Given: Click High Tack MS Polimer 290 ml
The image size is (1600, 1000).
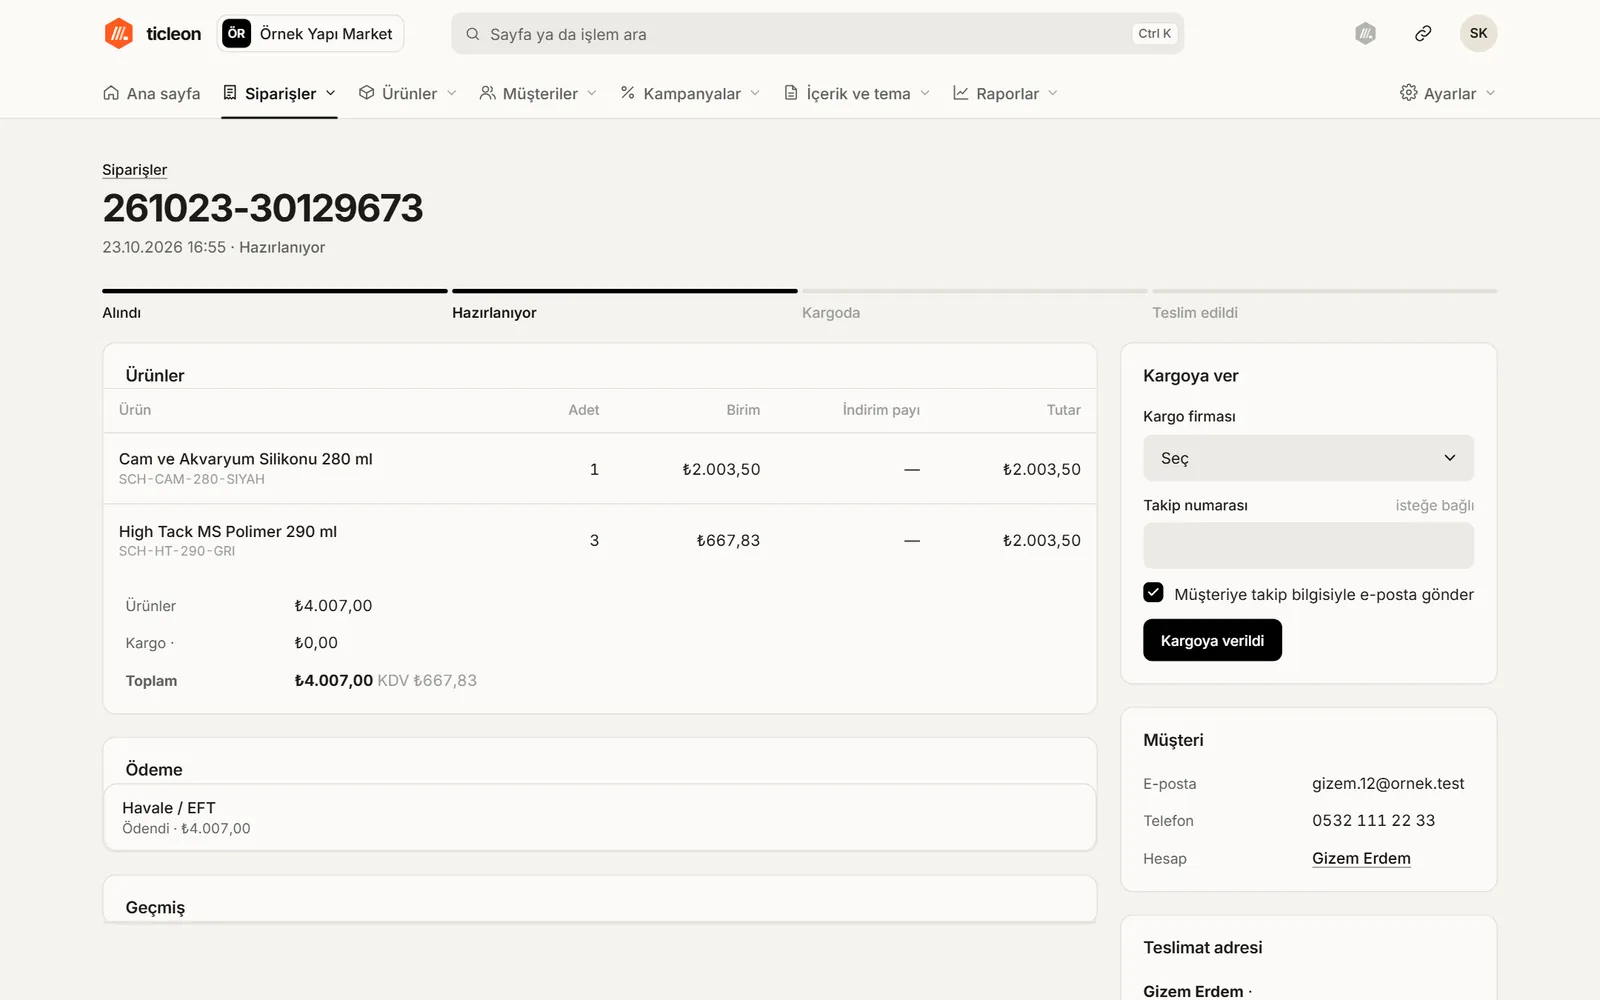Looking at the screenshot, I should (228, 531).
